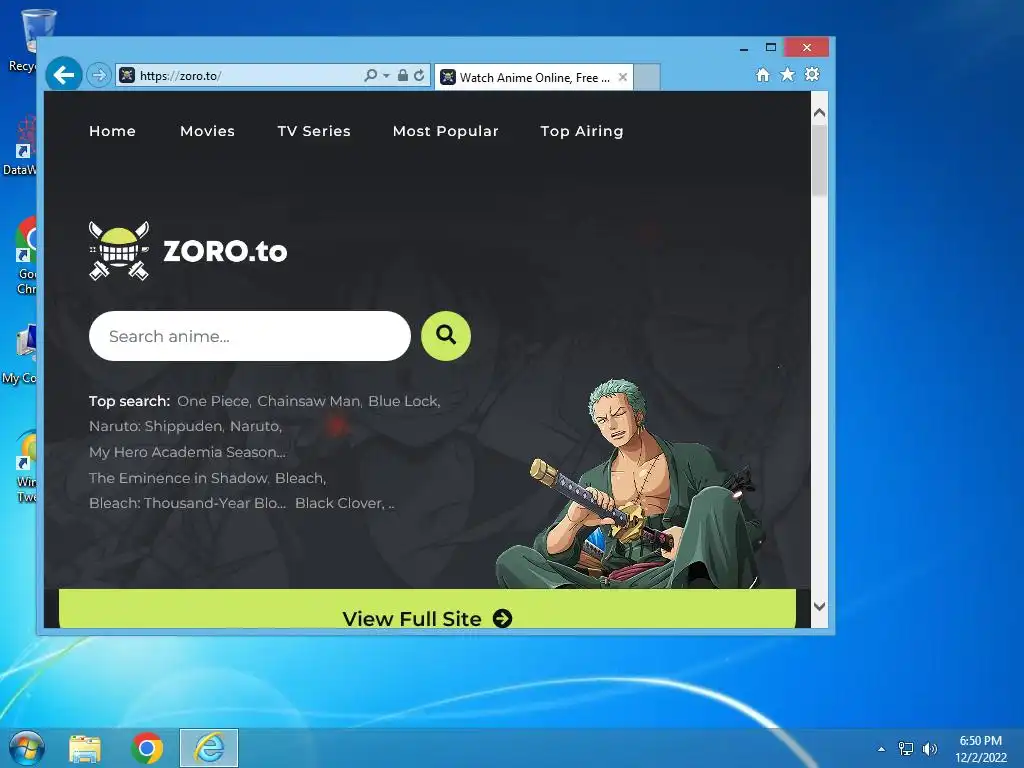Image resolution: width=1024 pixels, height=768 pixels.
Task: Open the Naruto: Shippuden search link
Action: 157,426
